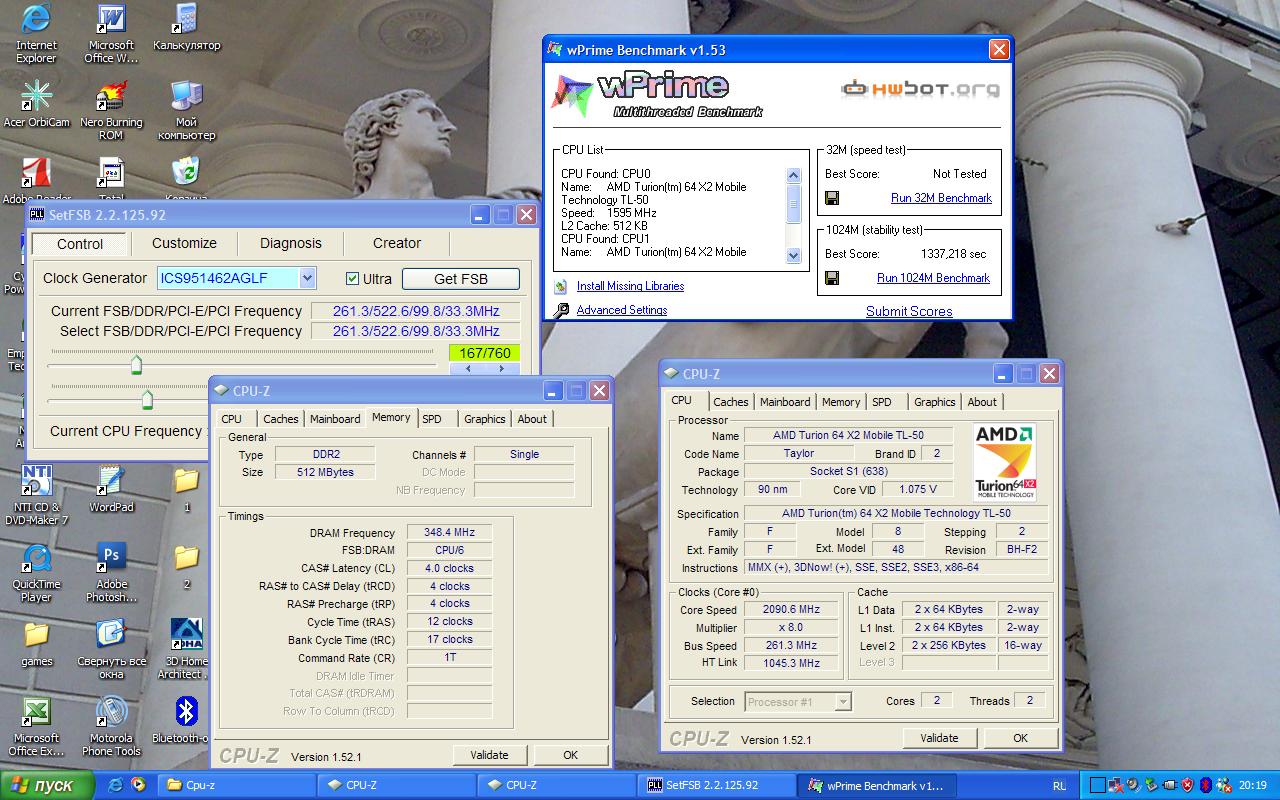Open Mainboard tab in CPU-Z CPU window
The height and width of the screenshot is (800, 1280).
(x=785, y=402)
